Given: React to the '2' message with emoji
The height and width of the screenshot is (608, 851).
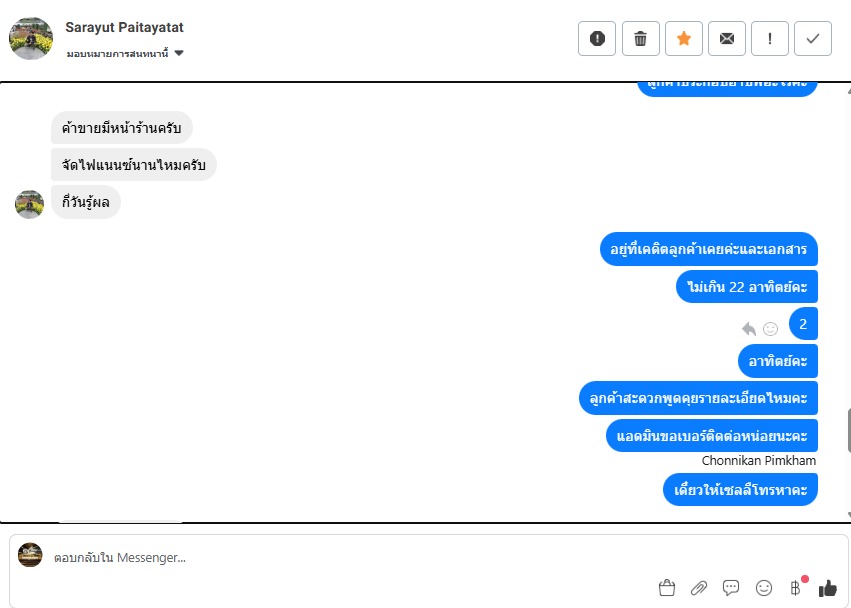Looking at the screenshot, I should point(770,328).
